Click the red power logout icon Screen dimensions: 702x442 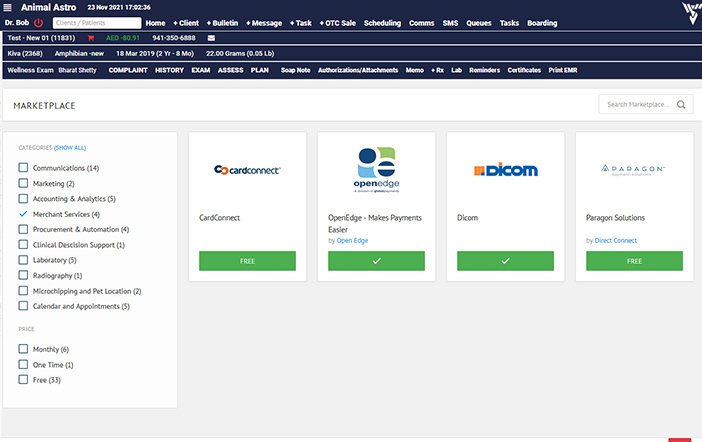[x=39, y=23]
